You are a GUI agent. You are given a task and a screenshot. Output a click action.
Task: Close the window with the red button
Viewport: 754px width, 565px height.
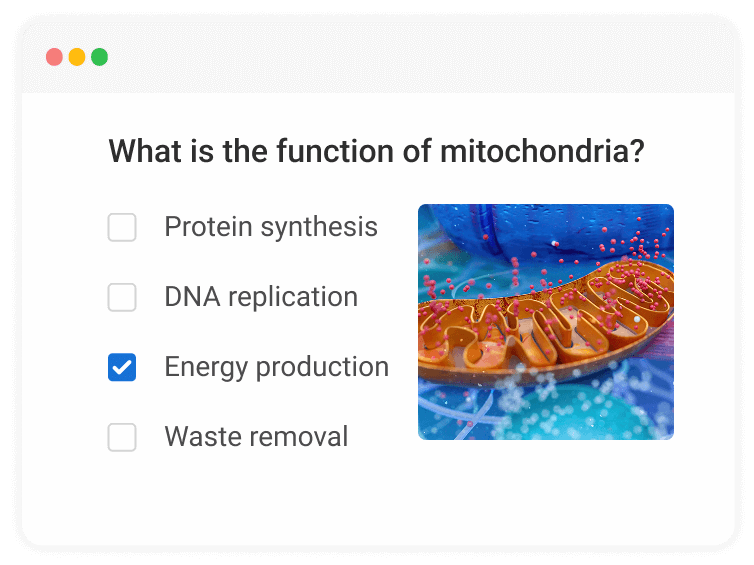pyautogui.click(x=54, y=57)
